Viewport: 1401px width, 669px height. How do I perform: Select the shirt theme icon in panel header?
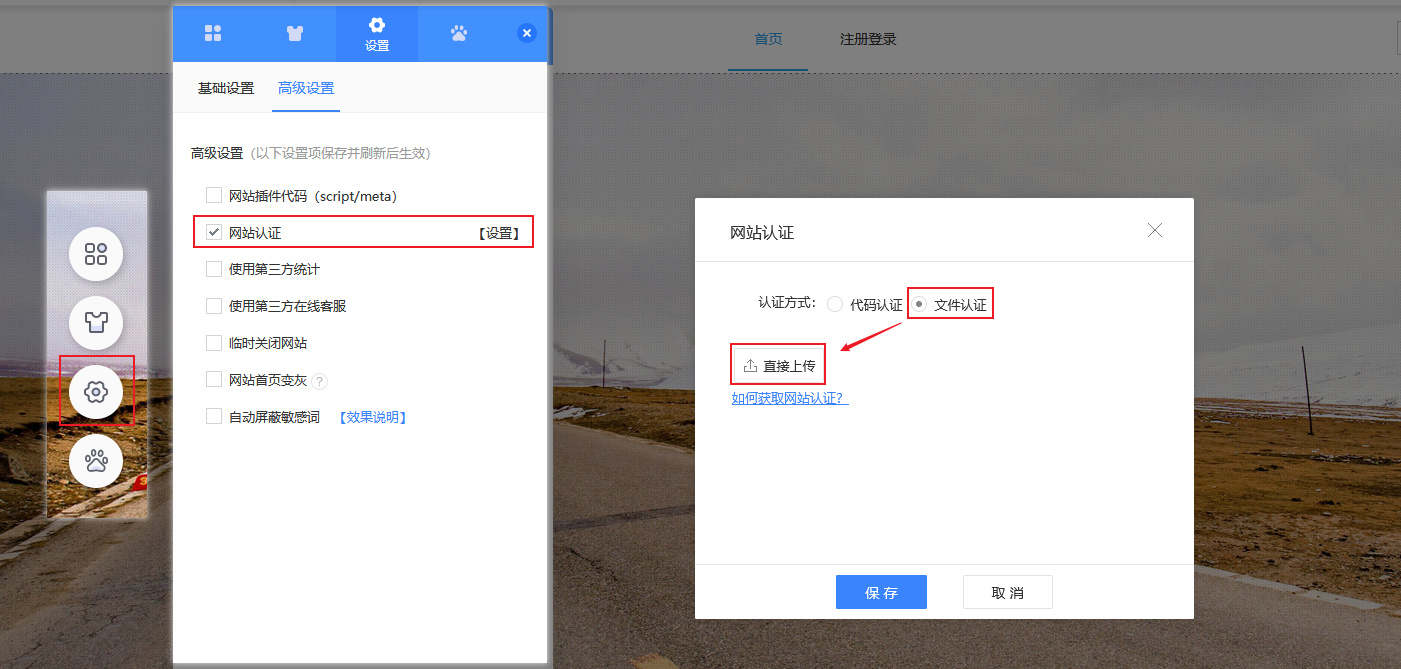[x=295, y=33]
